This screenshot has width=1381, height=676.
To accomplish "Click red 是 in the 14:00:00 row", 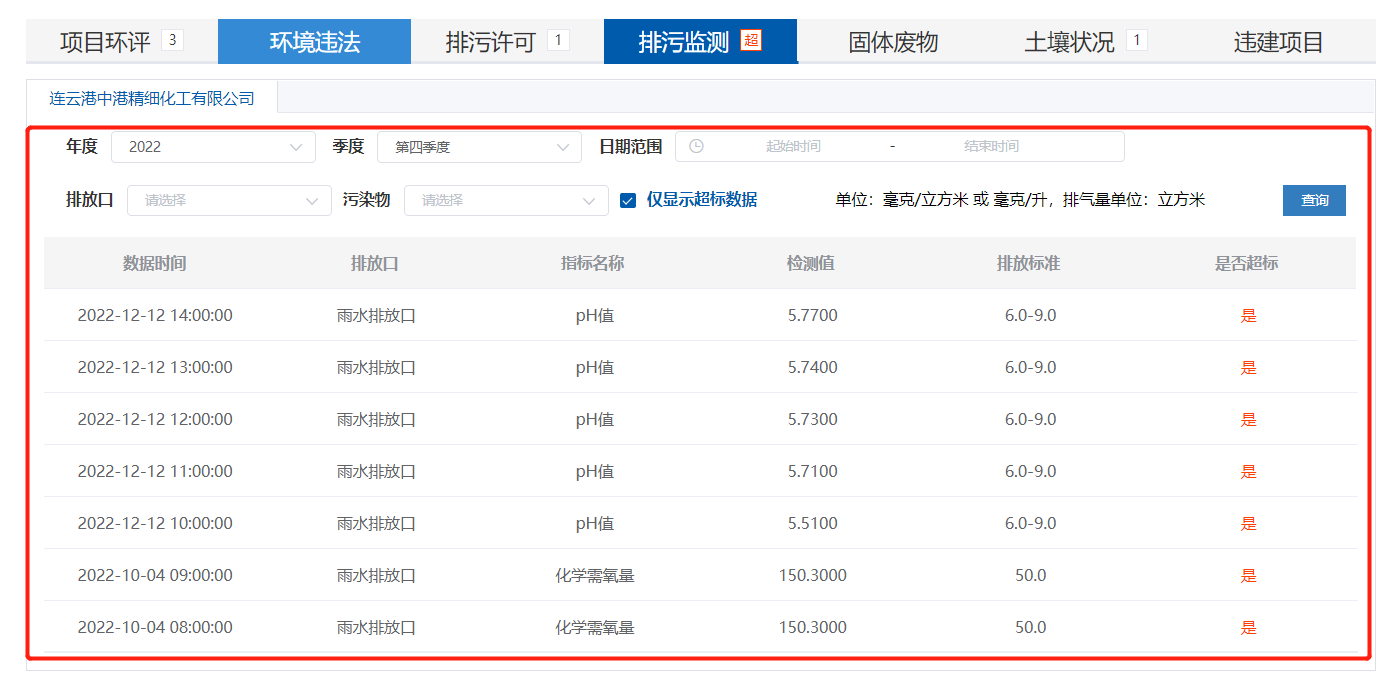I will tap(1248, 316).
